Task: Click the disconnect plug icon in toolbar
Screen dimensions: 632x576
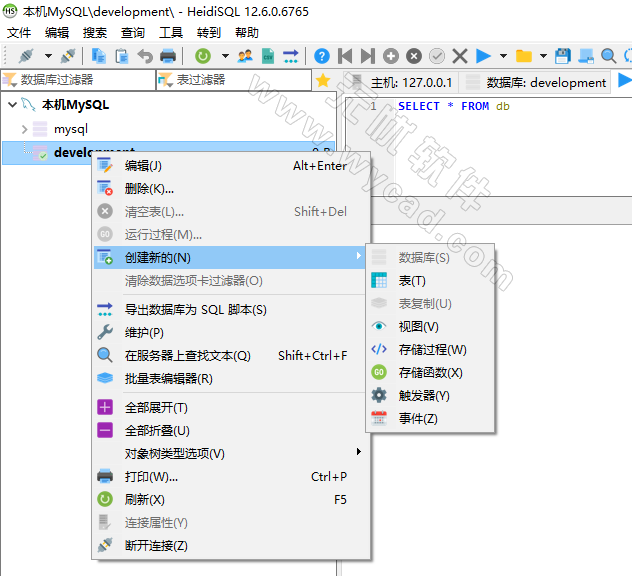Action: pos(68,56)
